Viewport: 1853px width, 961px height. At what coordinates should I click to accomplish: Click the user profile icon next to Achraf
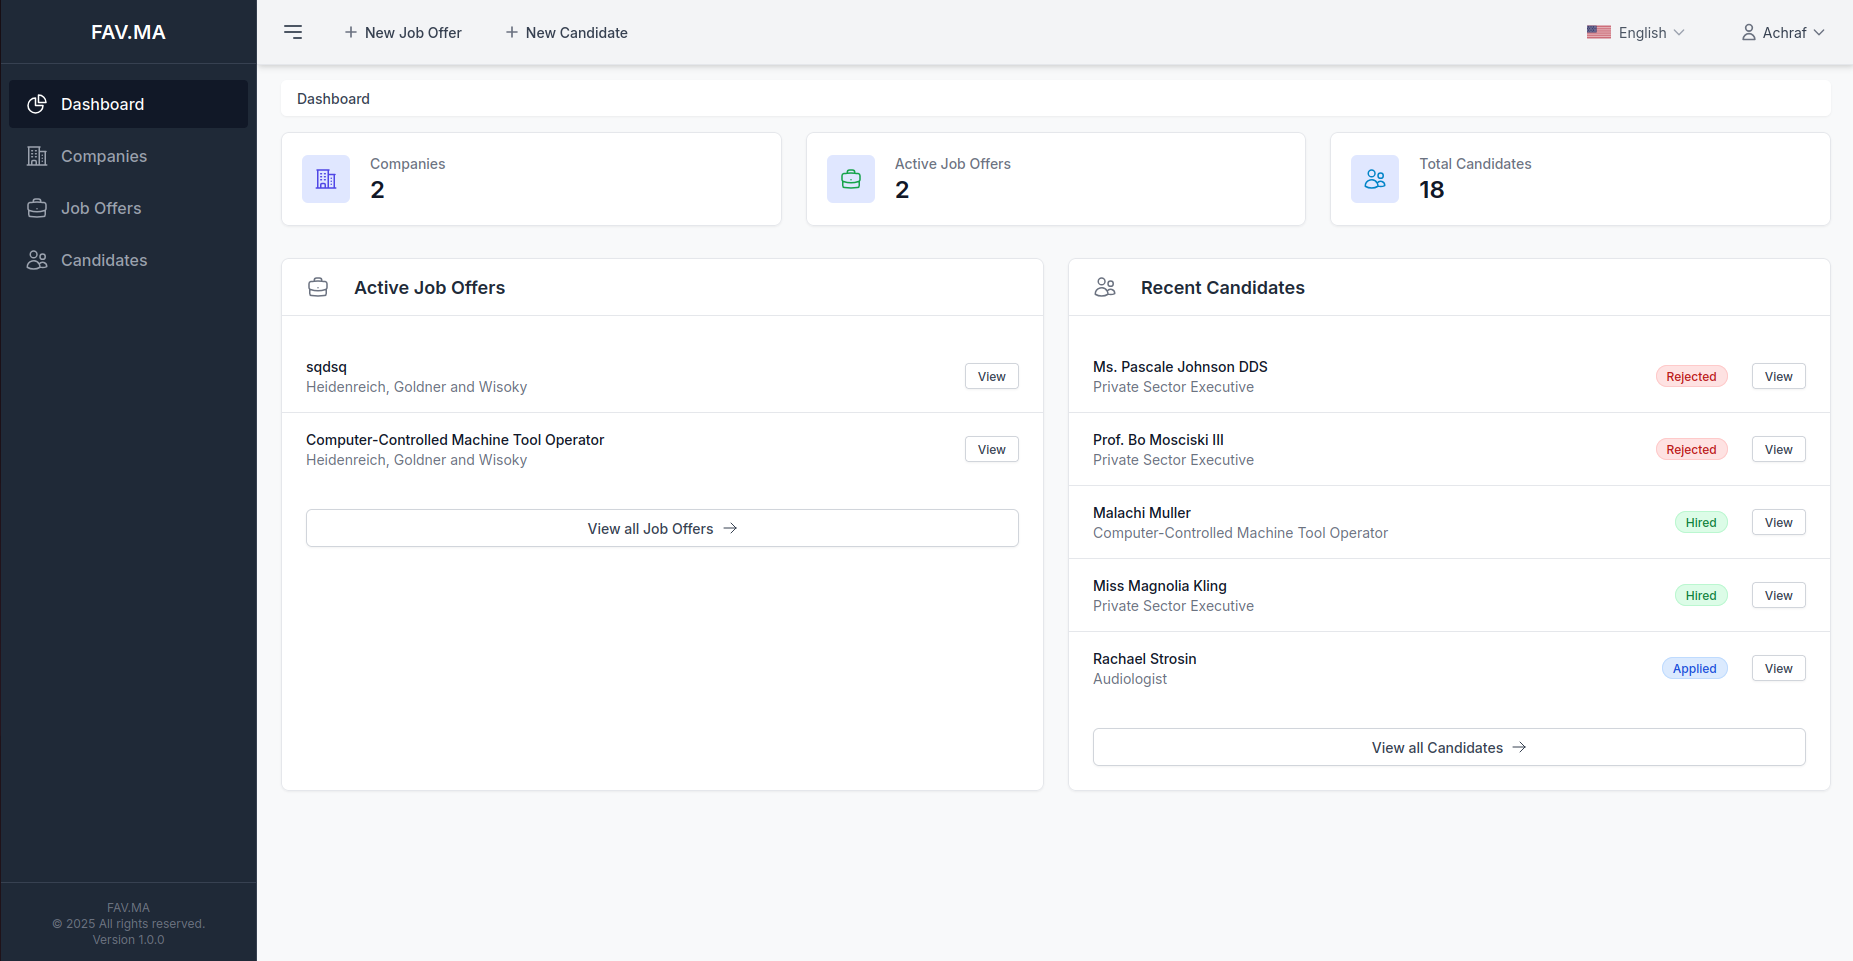coord(1748,33)
